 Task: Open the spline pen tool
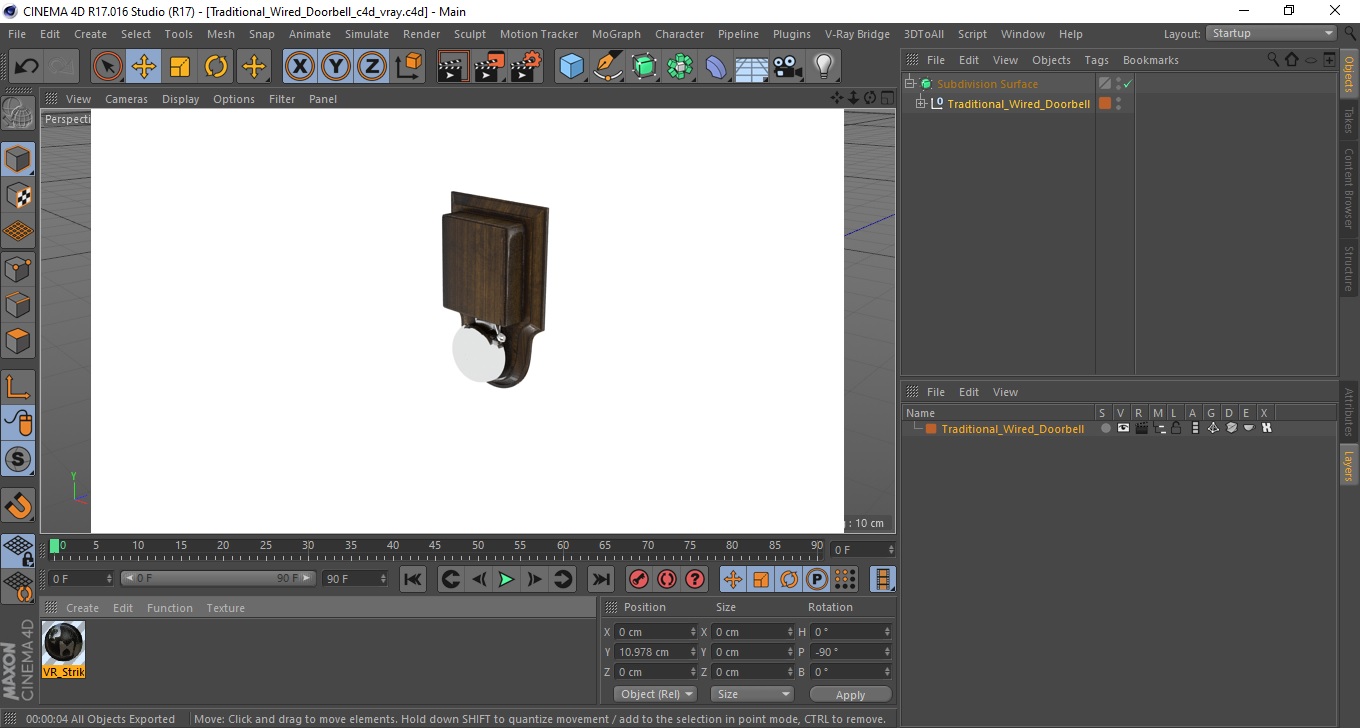pos(608,67)
